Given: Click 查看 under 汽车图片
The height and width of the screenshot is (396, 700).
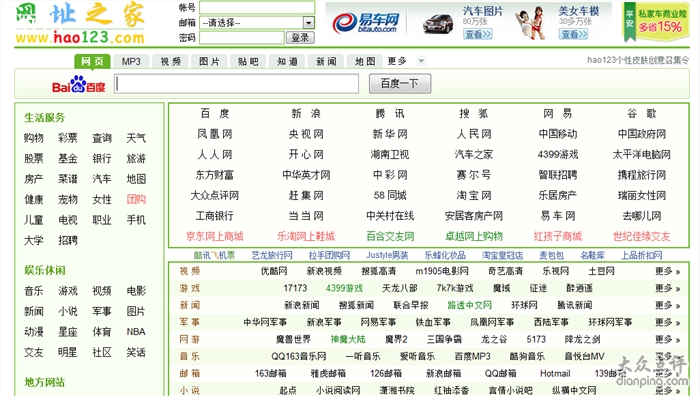Looking at the screenshot, I should point(478,34).
